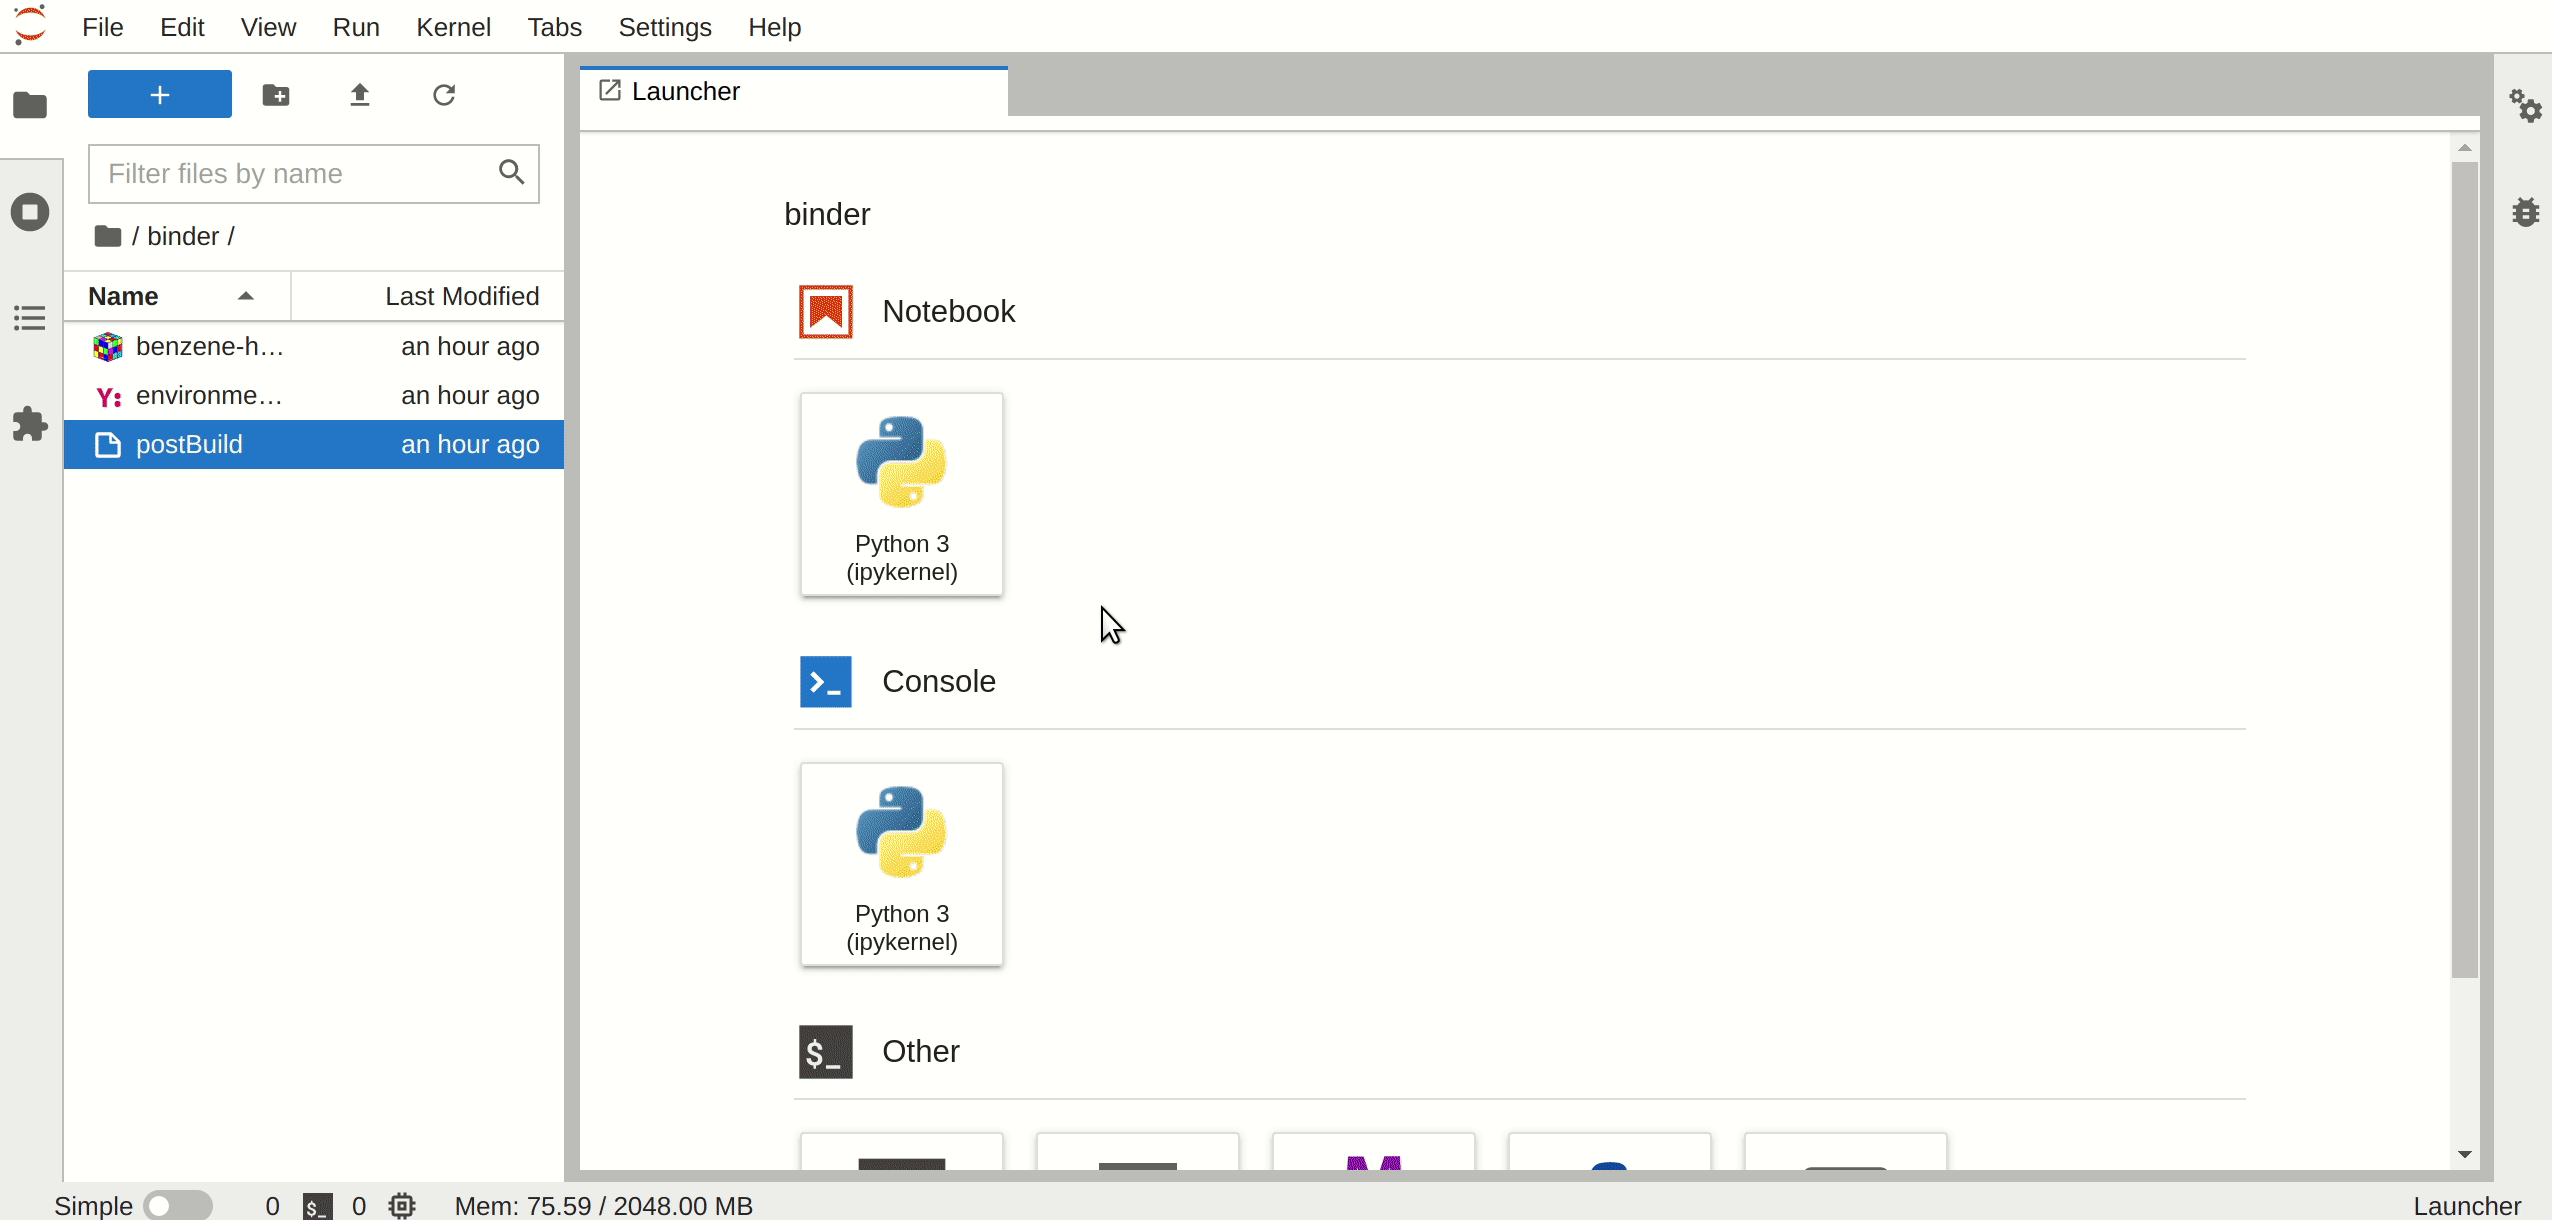The image size is (2552, 1220).
Task: Navigate to root folder in breadcrumb
Action: (x=107, y=236)
